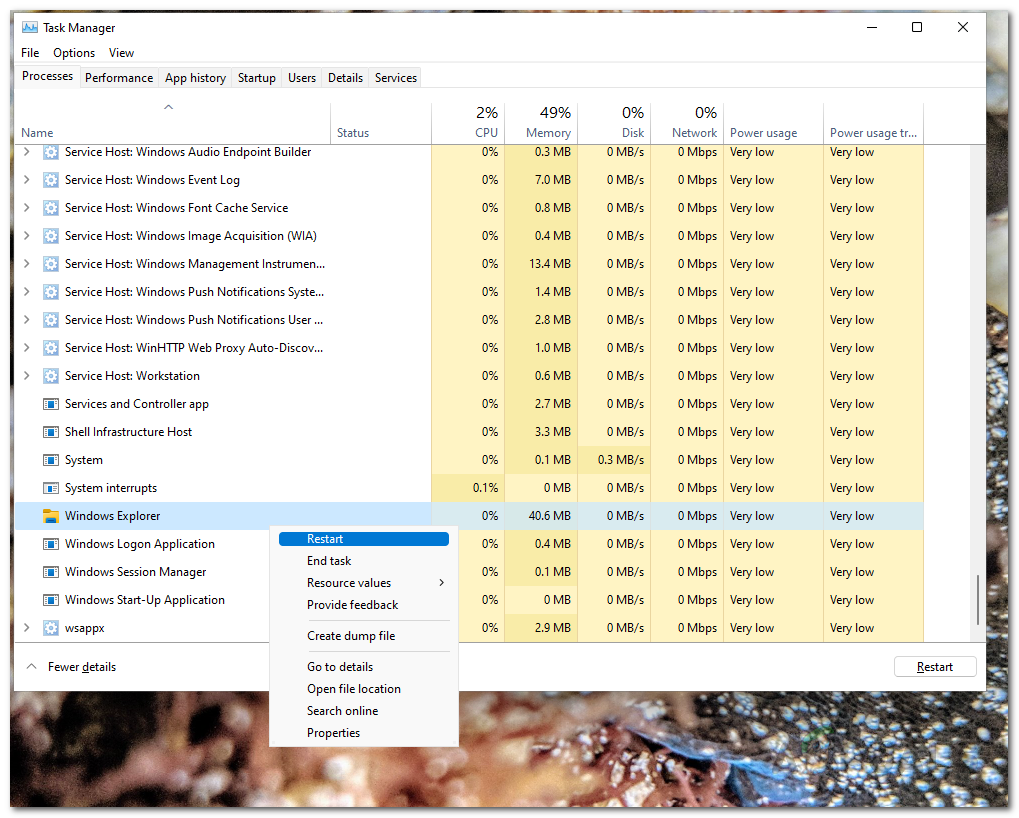
Task: Click the wsappx gear icon
Action: pyautogui.click(x=51, y=628)
